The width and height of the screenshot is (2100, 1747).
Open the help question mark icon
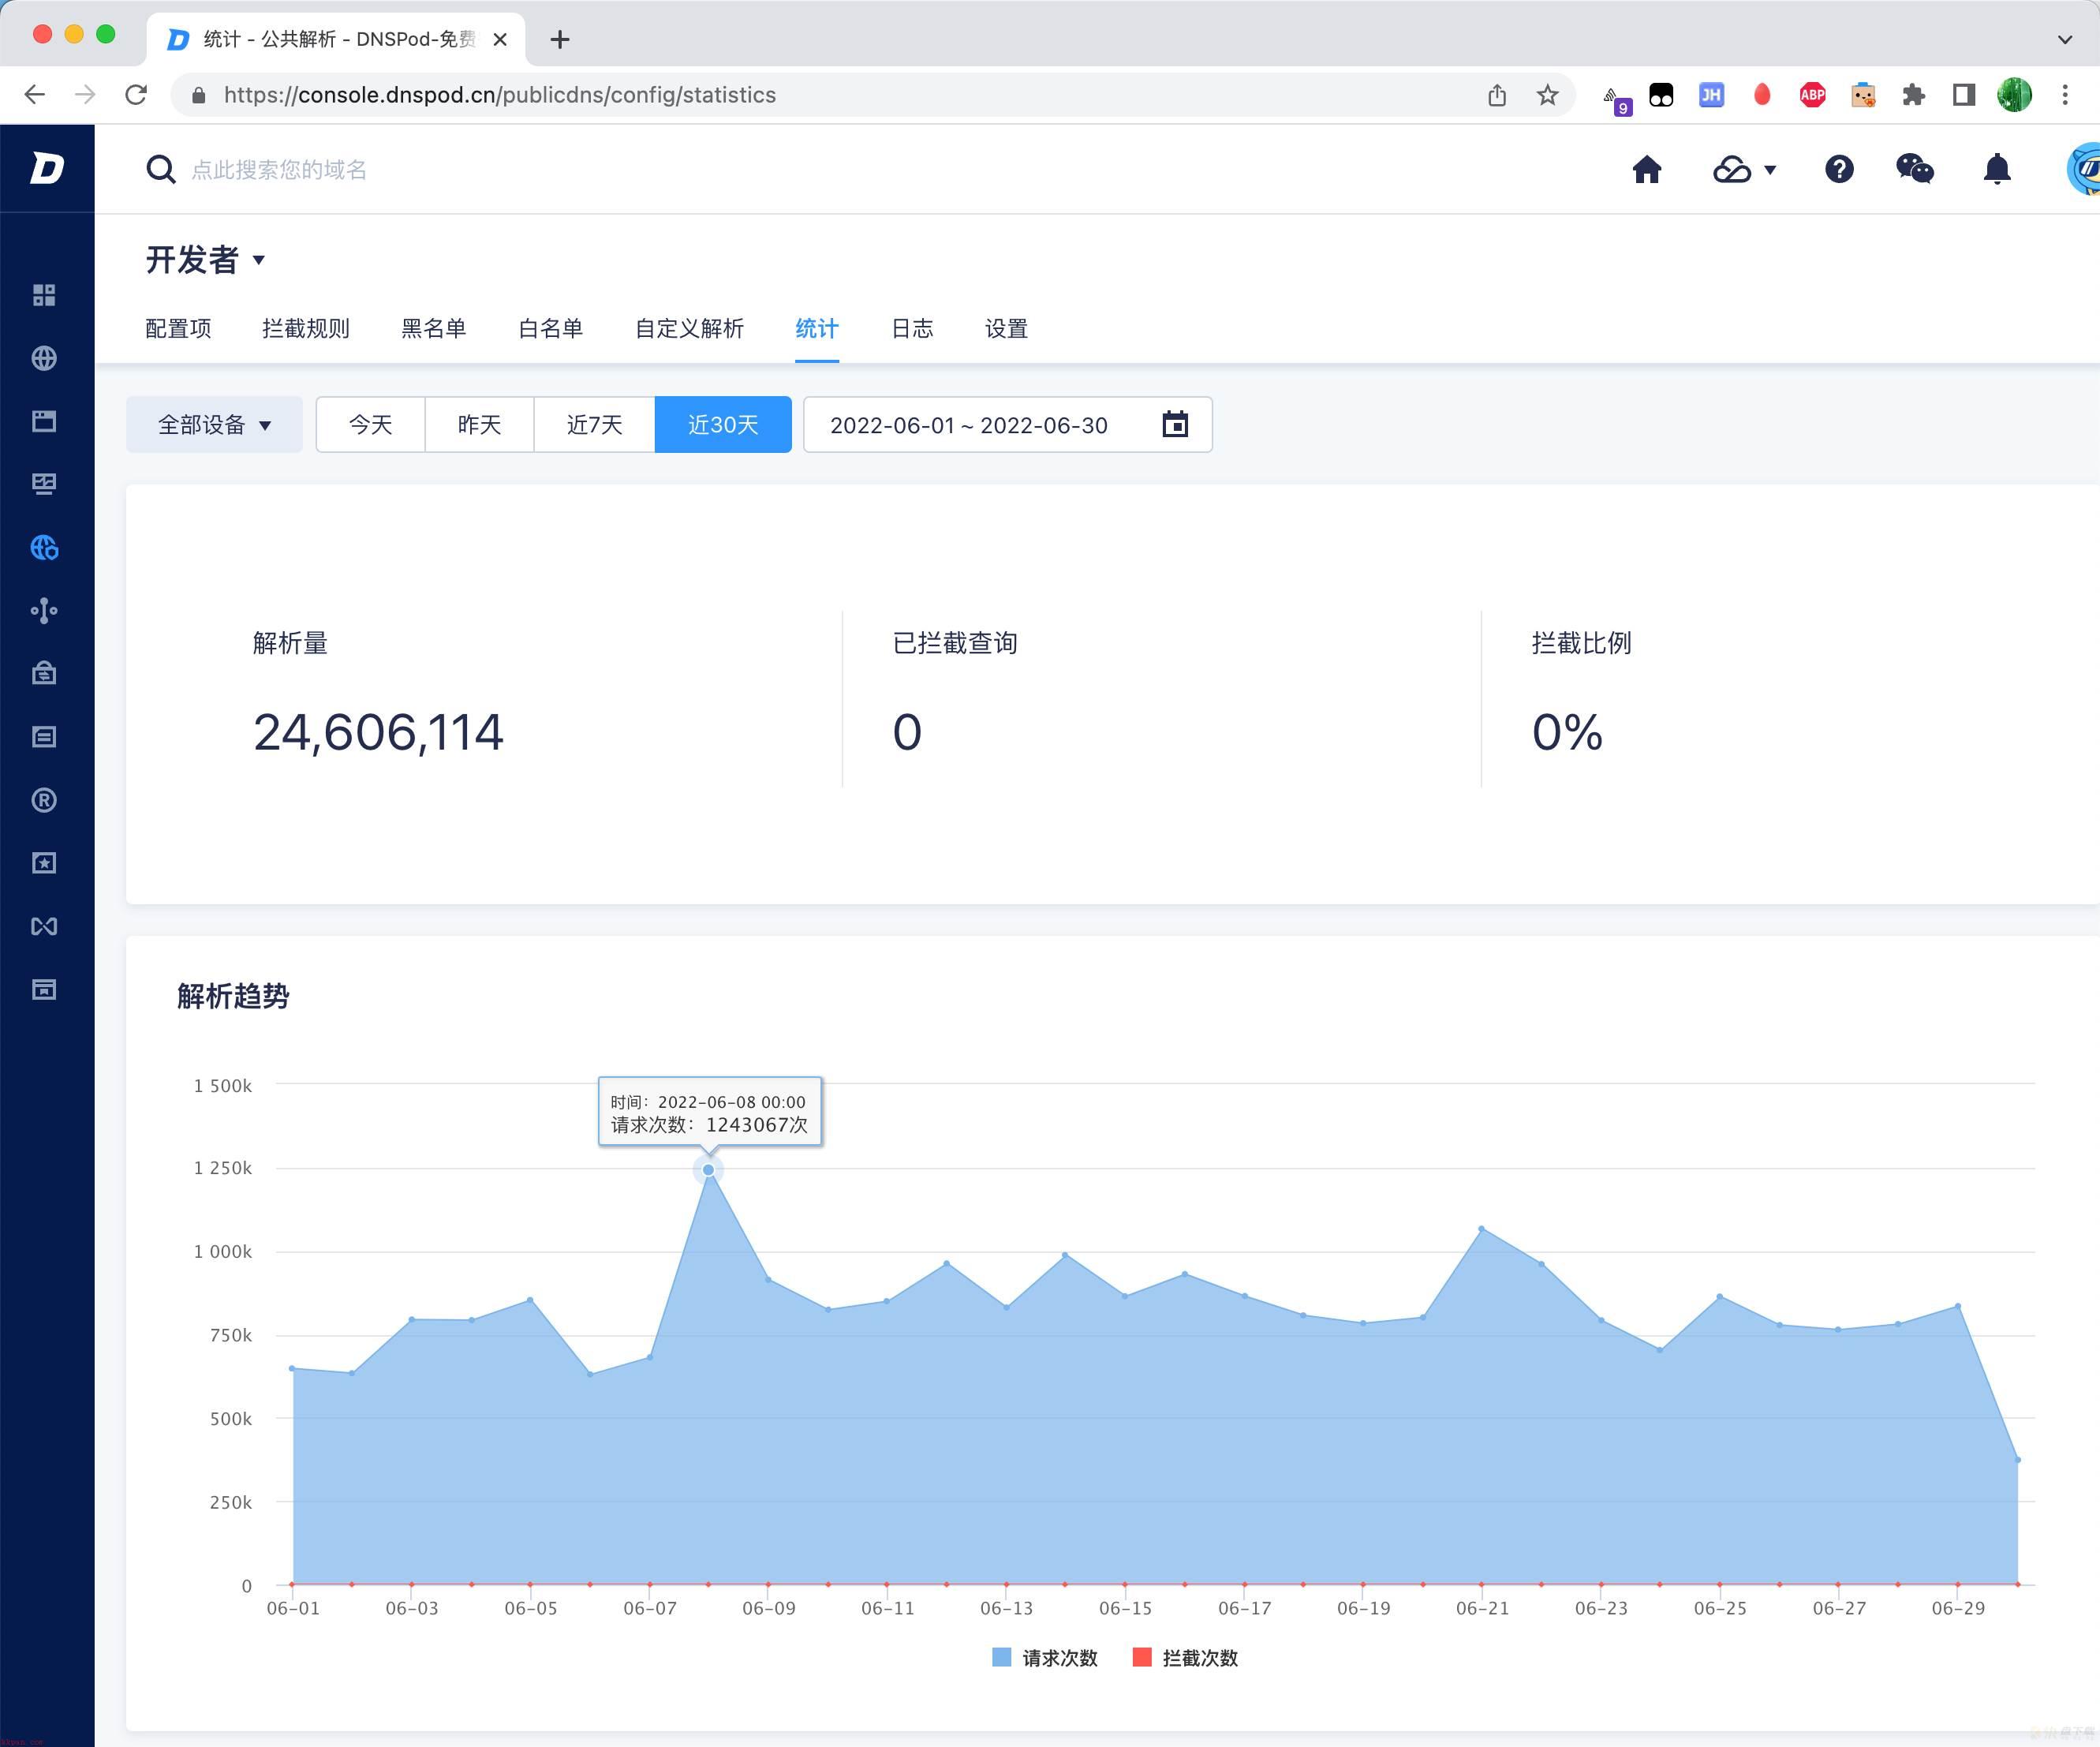coord(1839,169)
